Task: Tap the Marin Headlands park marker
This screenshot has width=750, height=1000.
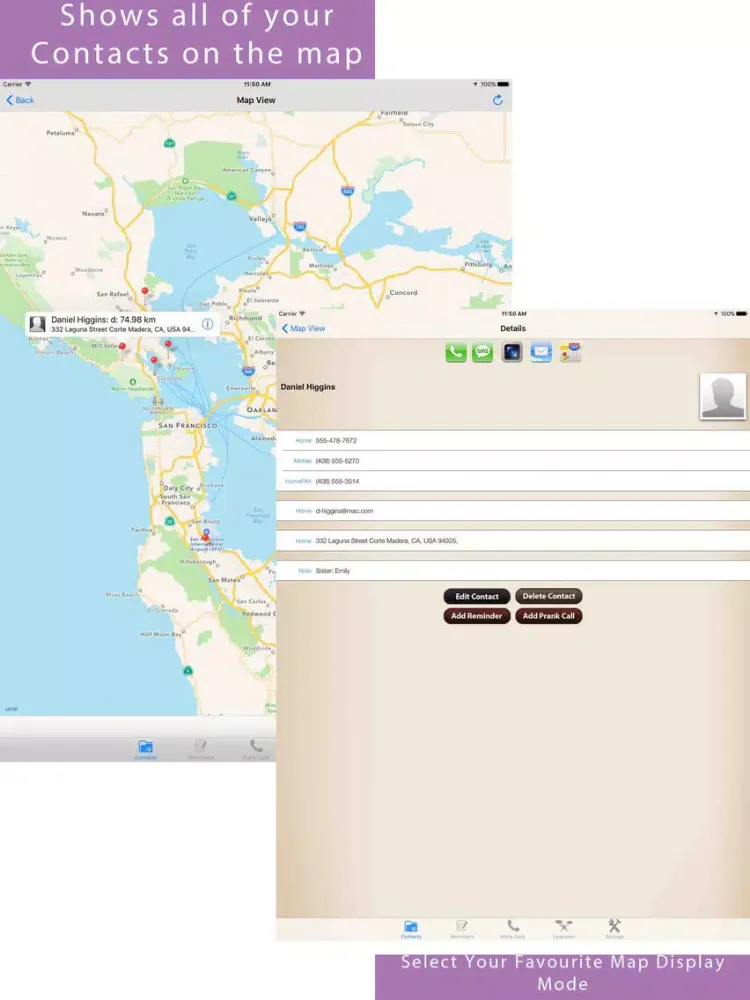Action: point(132,382)
